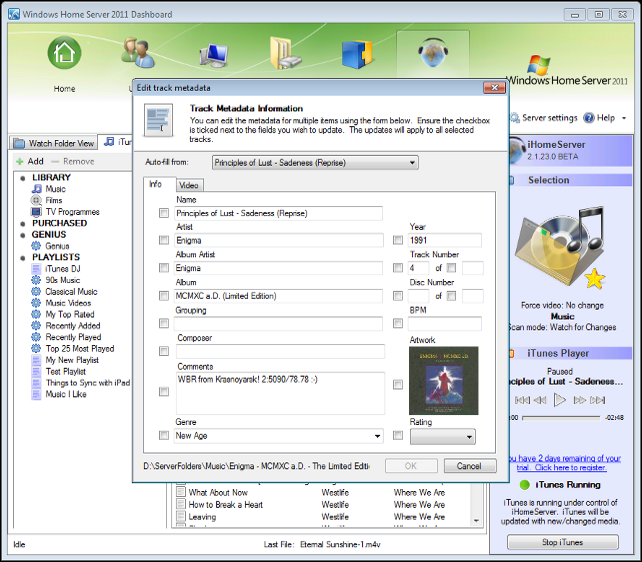
Task: Click the skip to next track button
Action: [x=597, y=400]
